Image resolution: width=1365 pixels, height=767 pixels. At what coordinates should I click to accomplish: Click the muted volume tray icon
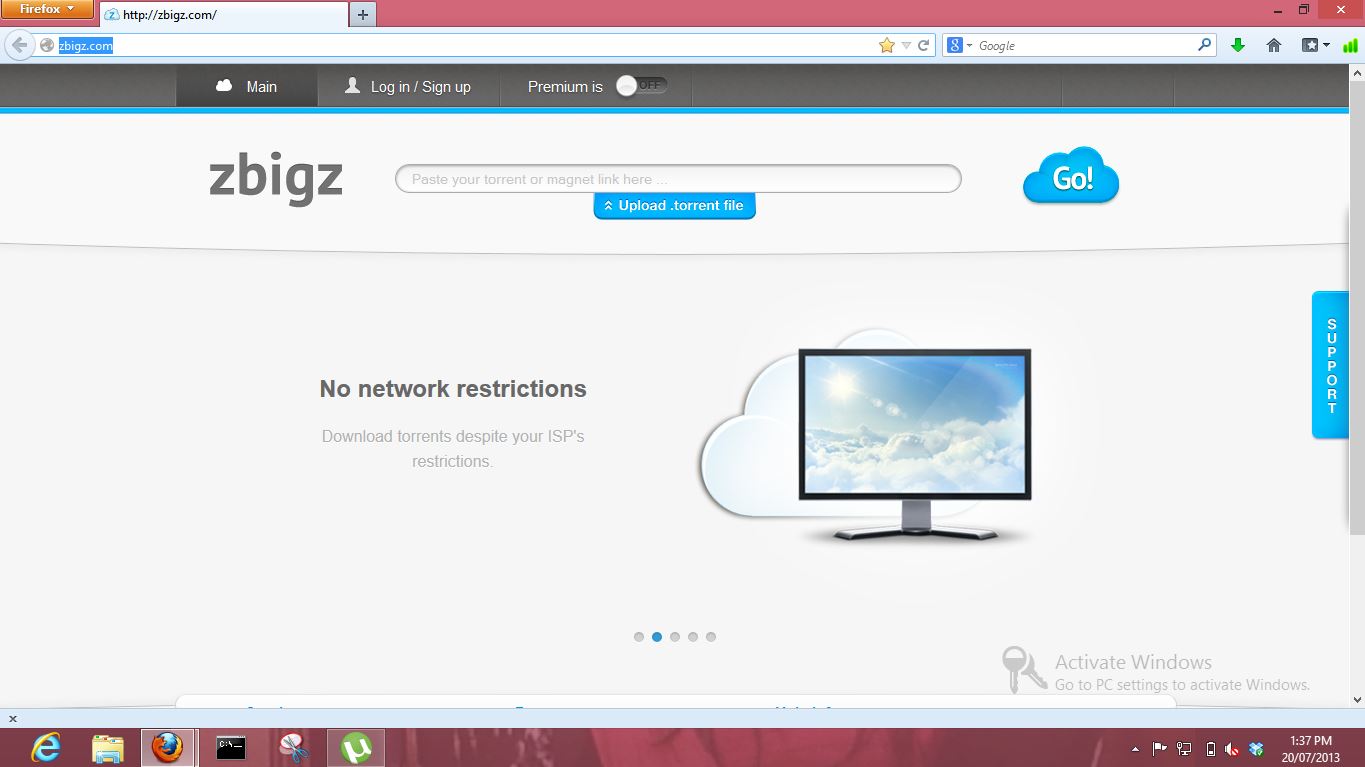(x=1232, y=748)
